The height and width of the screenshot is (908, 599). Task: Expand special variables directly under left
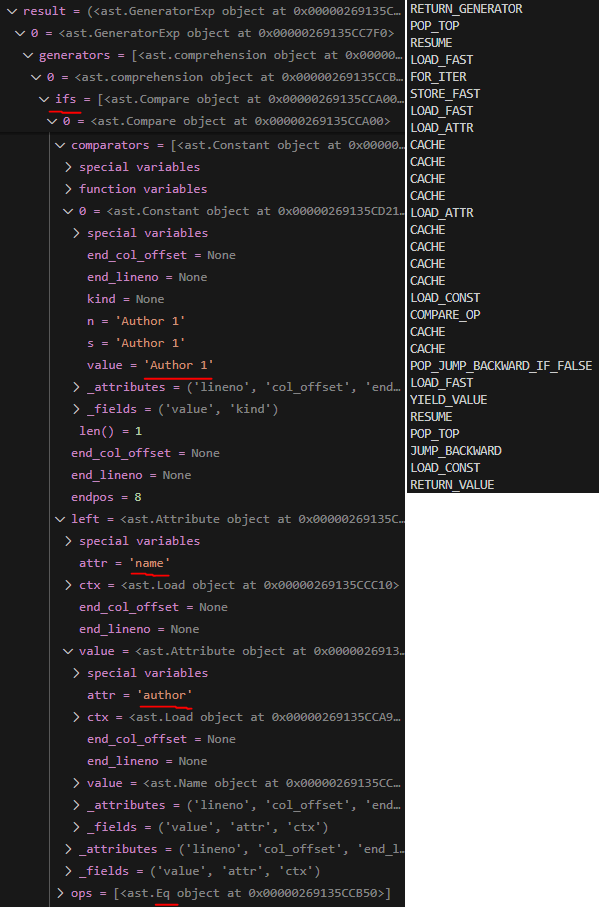pos(68,541)
